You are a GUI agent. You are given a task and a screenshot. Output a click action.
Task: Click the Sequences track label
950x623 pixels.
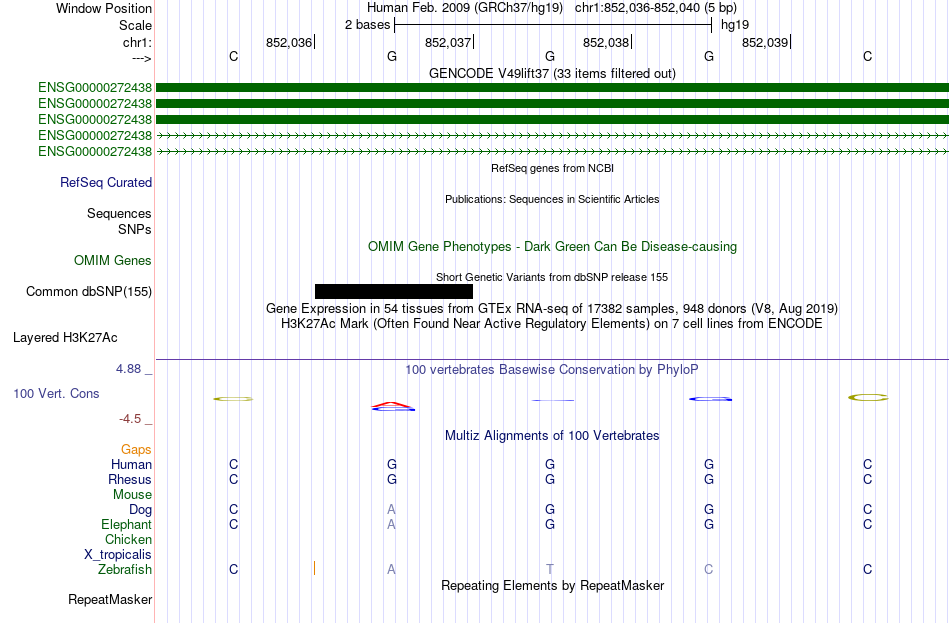pyautogui.click(x=119, y=213)
